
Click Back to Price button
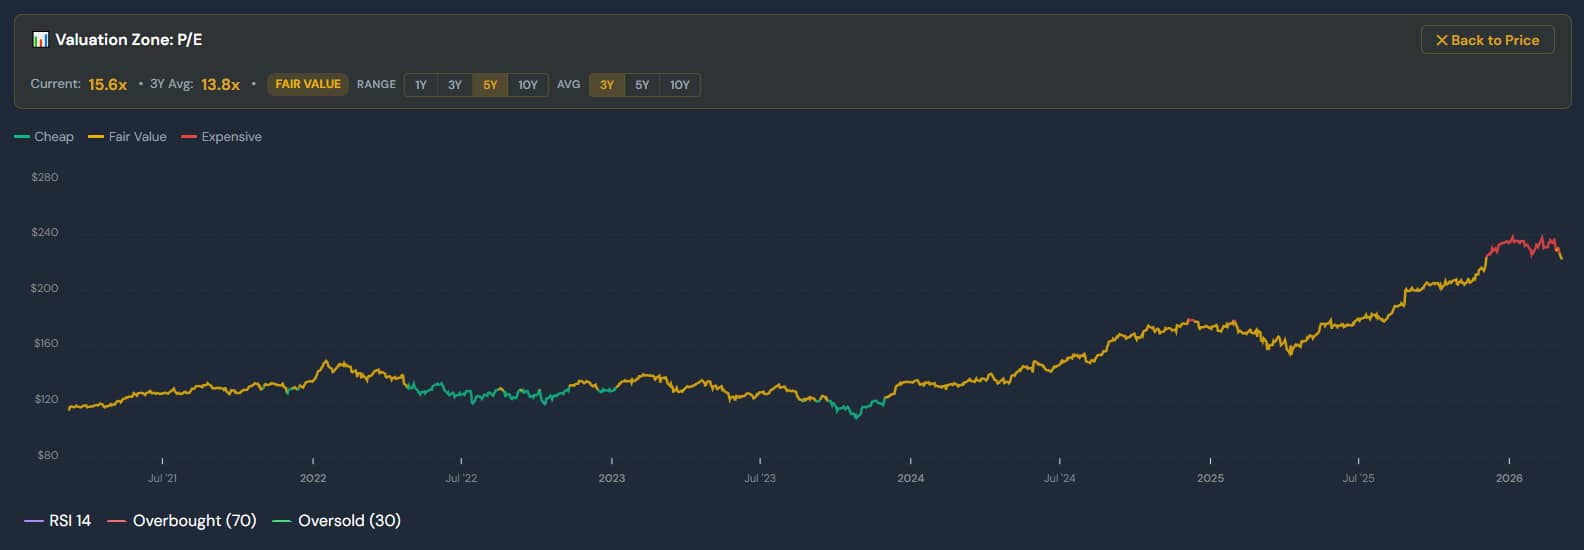pos(1487,40)
